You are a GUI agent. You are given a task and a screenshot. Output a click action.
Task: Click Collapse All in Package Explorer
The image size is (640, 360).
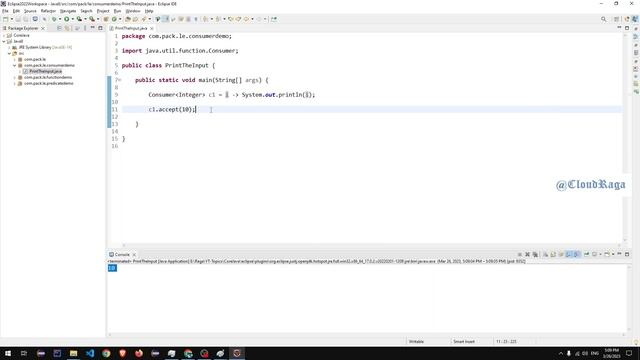pos(60,28)
